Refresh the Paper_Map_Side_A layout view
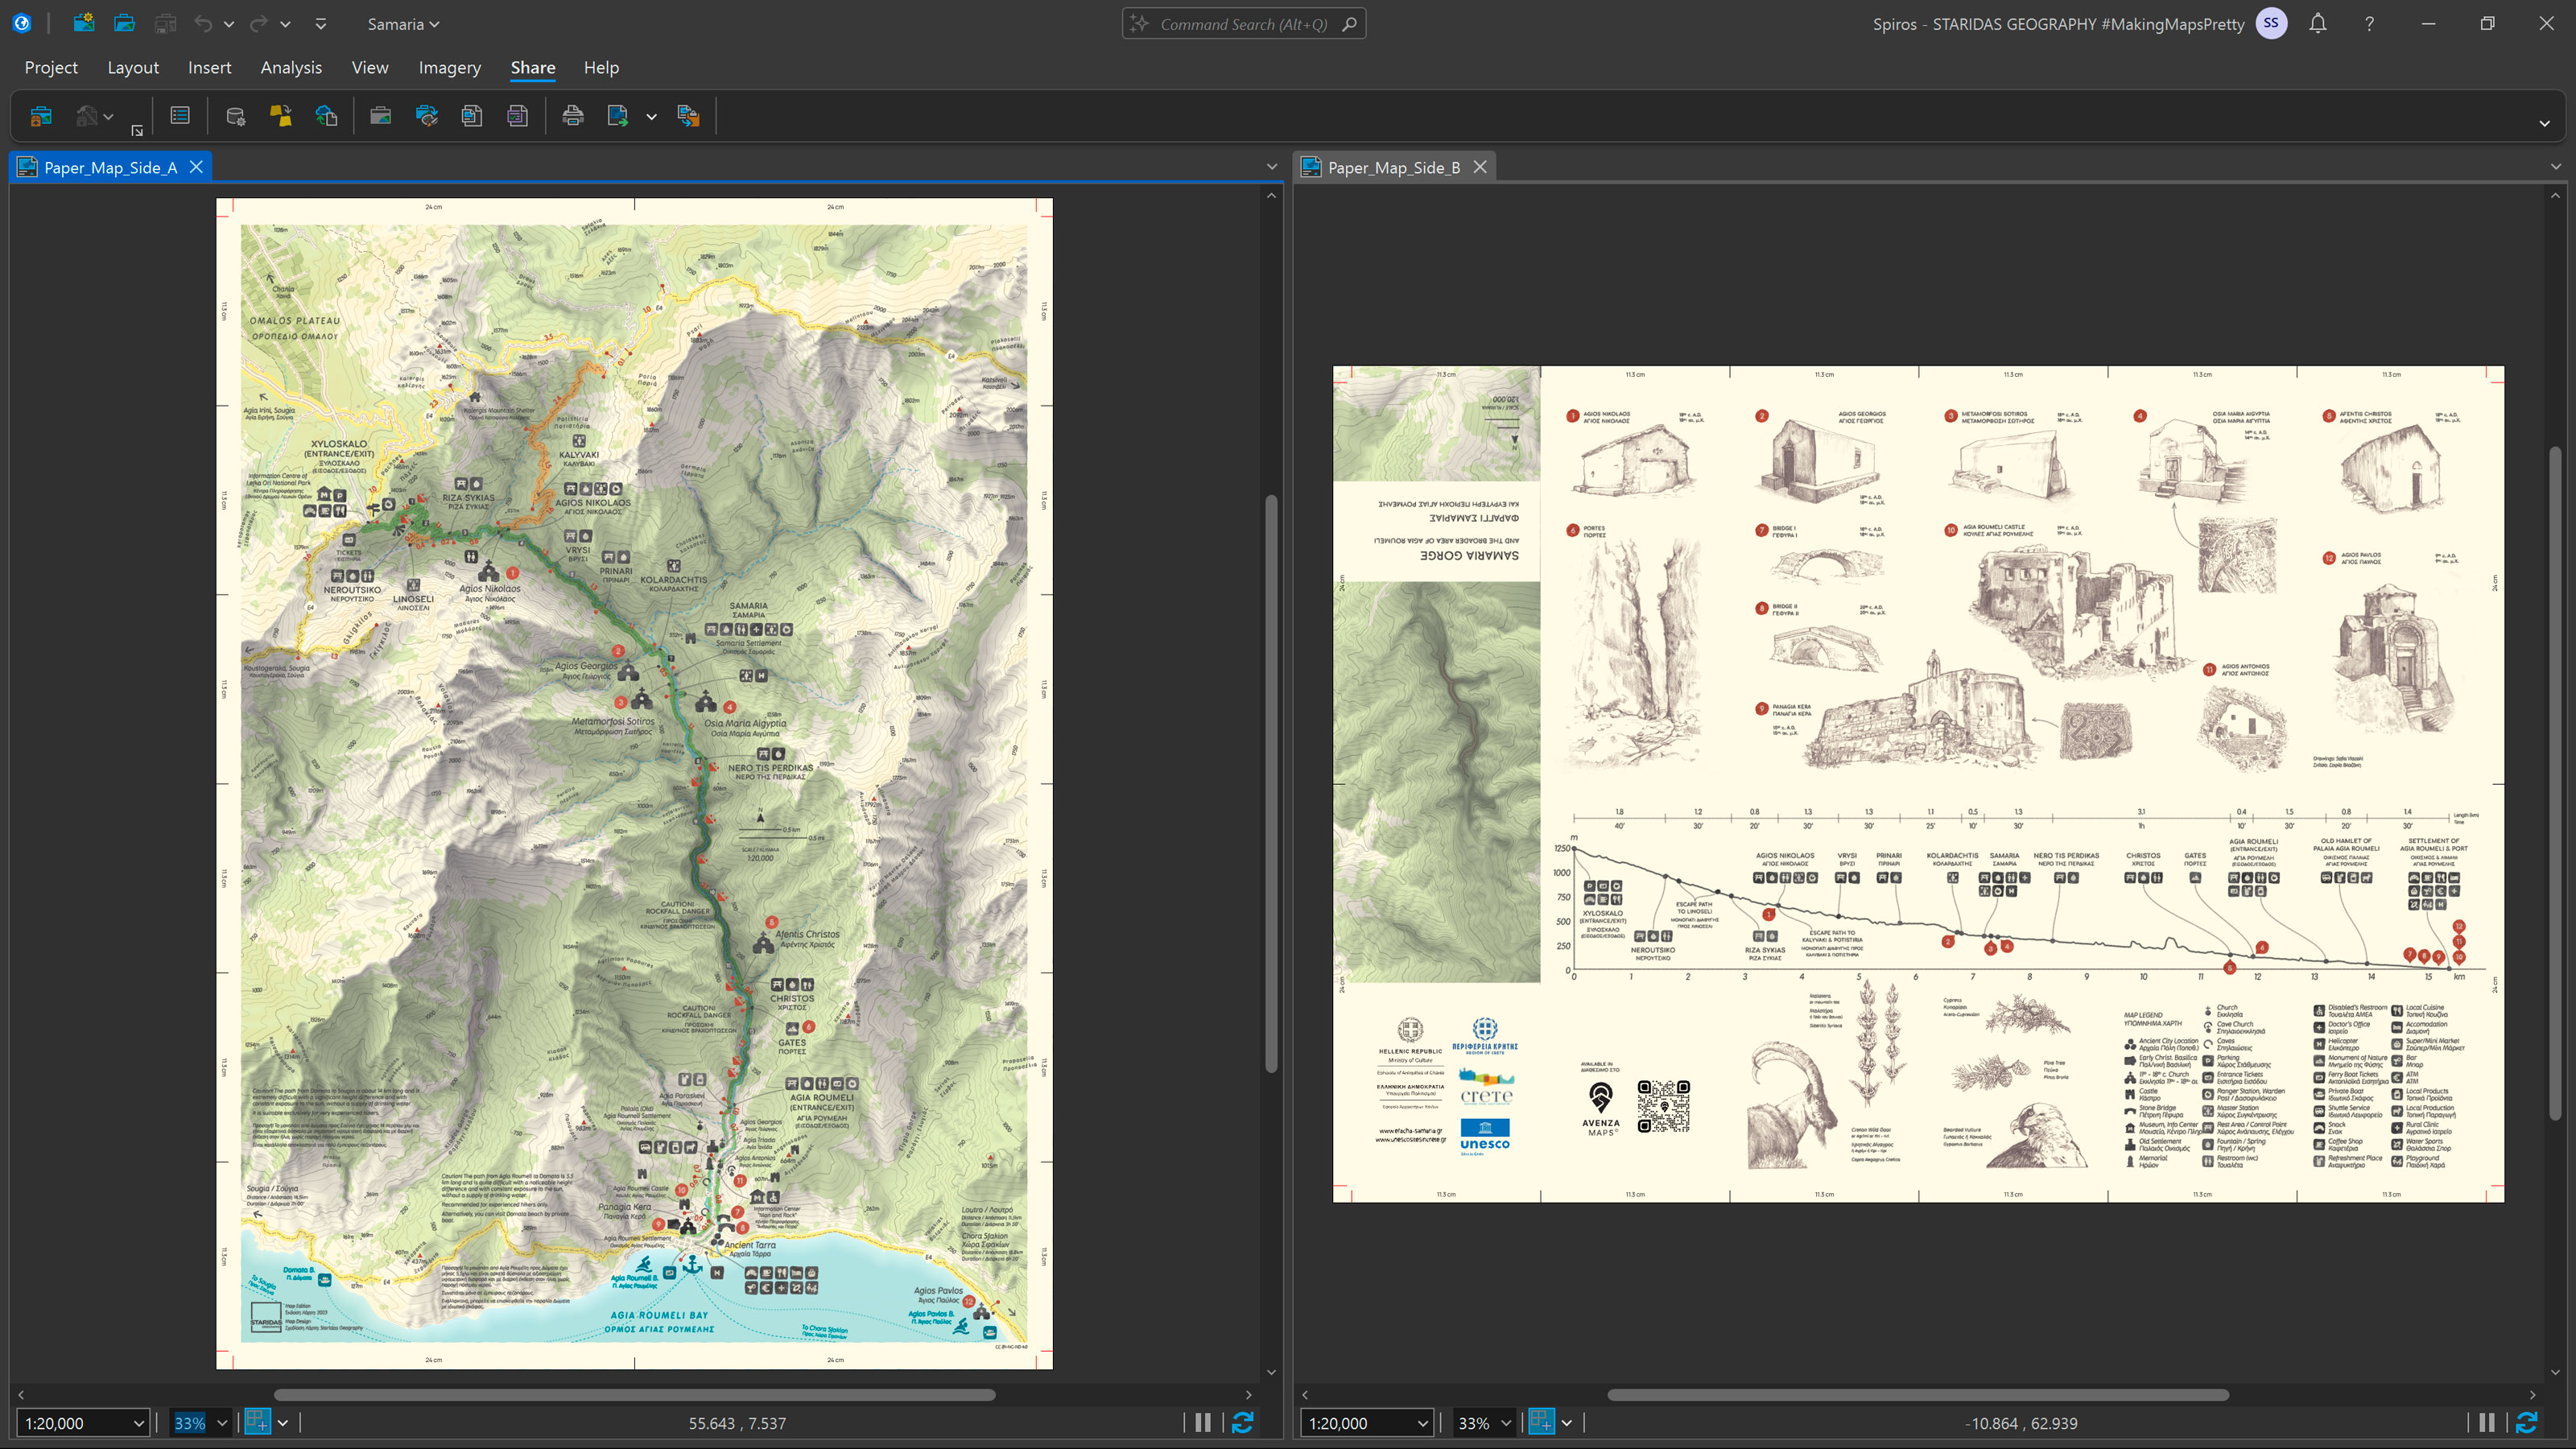The width and height of the screenshot is (2576, 1449). tap(1243, 1423)
